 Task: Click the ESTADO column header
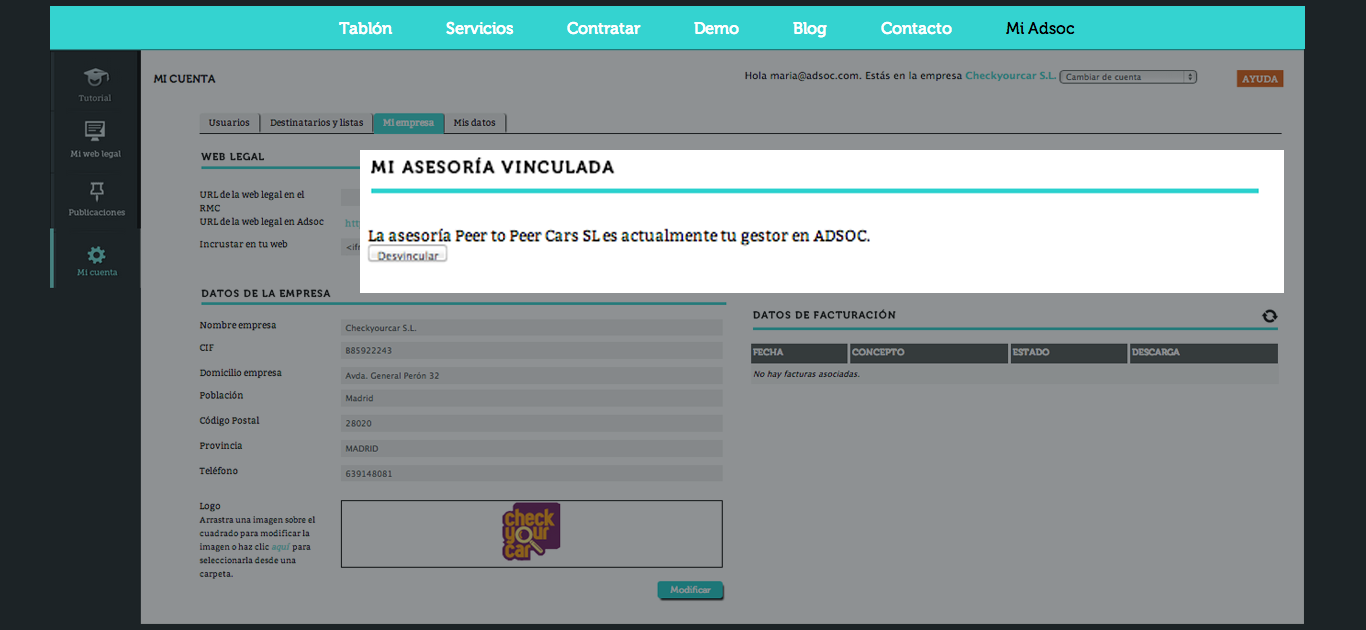[1069, 353]
